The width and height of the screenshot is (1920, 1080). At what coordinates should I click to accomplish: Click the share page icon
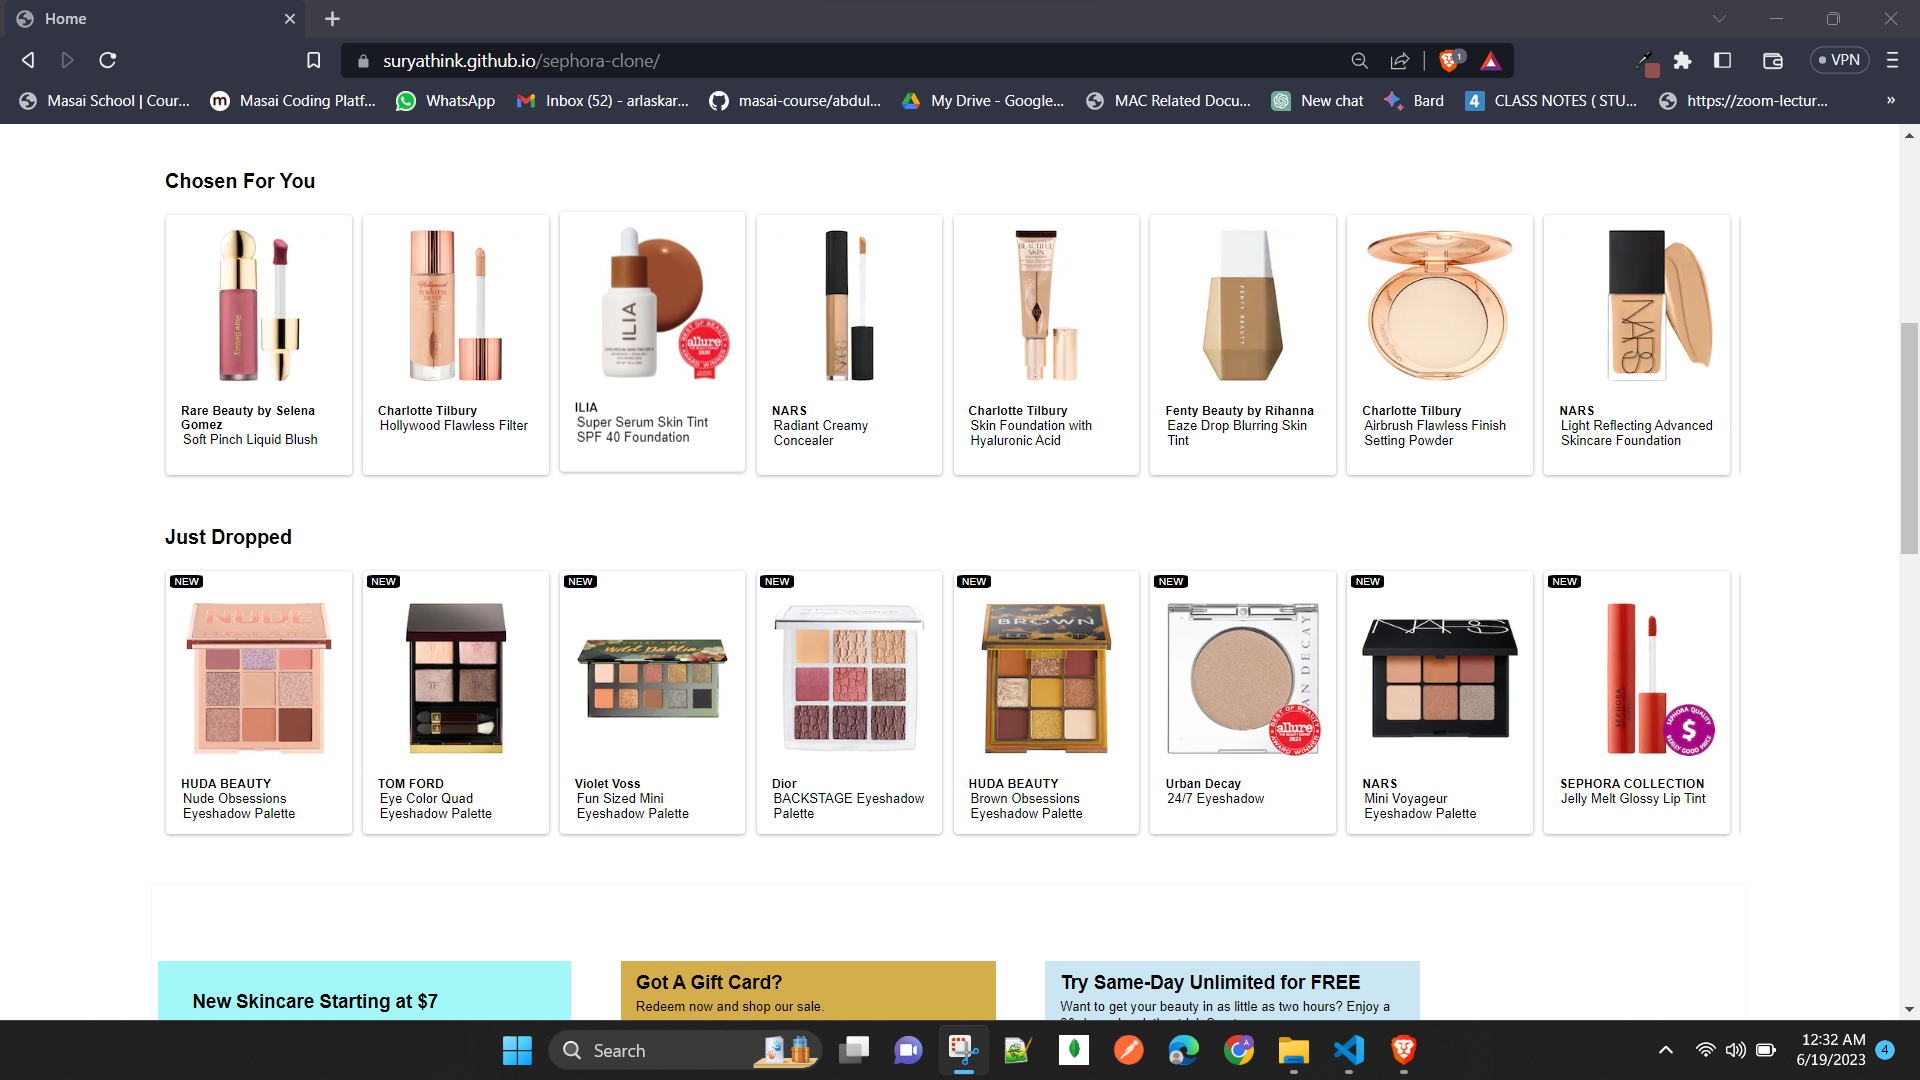(1399, 60)
